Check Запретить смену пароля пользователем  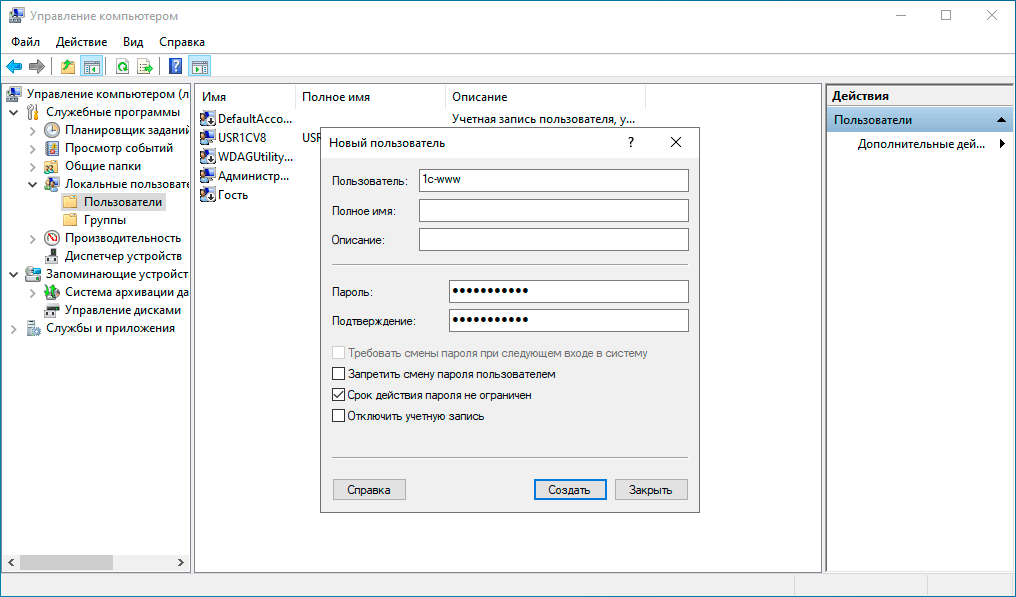click(x=338, y=374)
